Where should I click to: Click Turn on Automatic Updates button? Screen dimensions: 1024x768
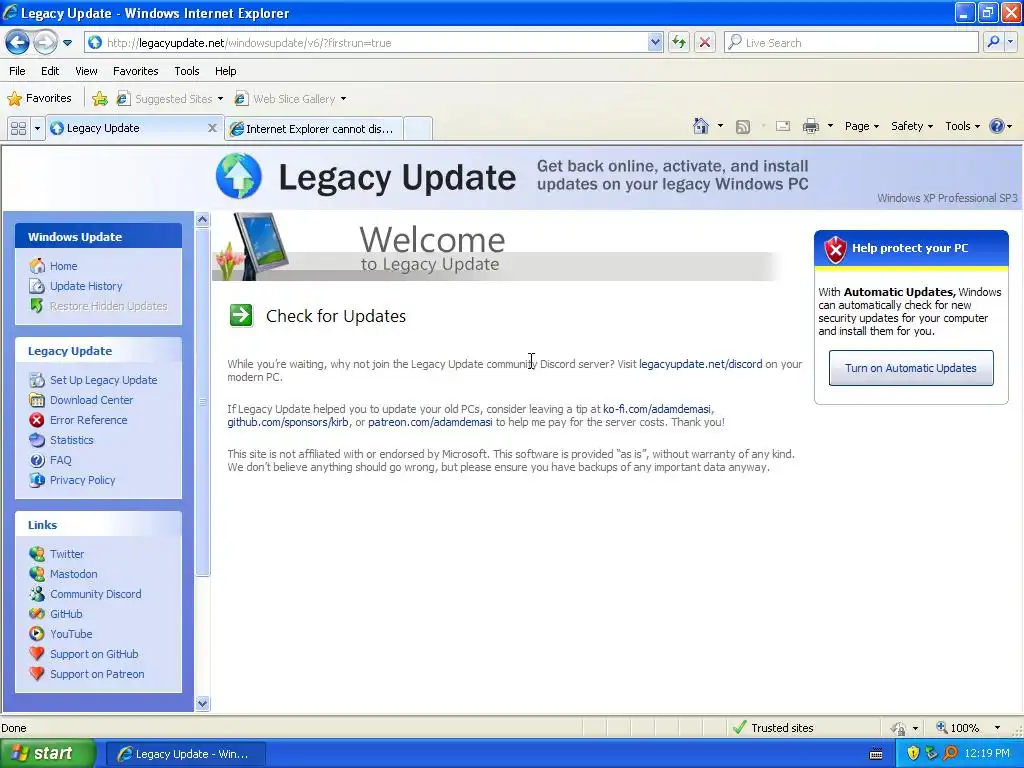[x=911, y=368]
